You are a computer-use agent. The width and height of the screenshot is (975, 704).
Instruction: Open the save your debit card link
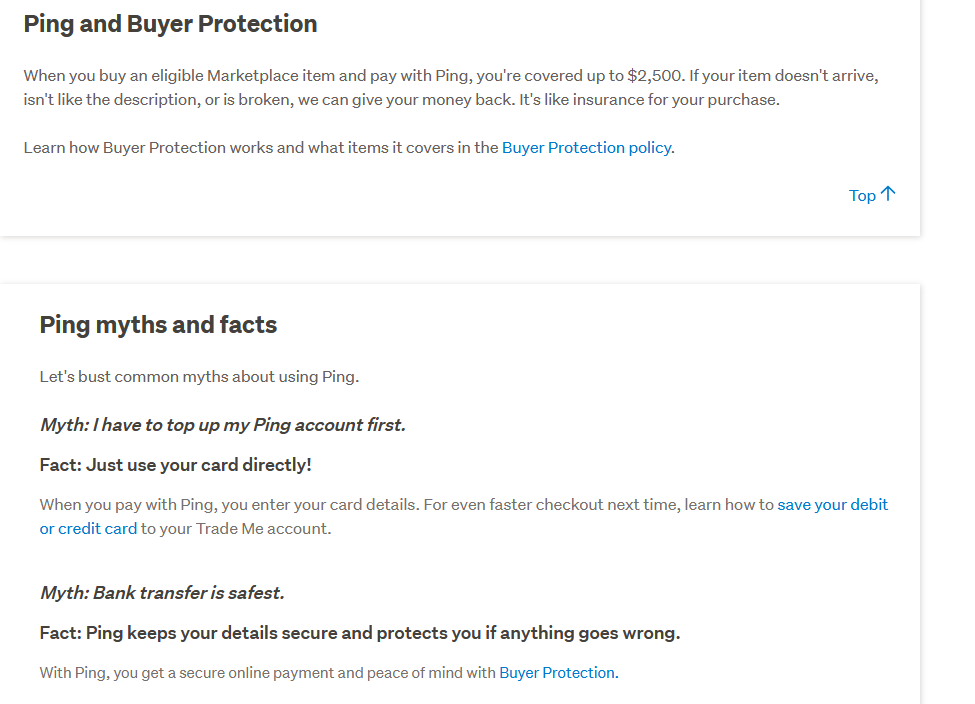(832, 505)
